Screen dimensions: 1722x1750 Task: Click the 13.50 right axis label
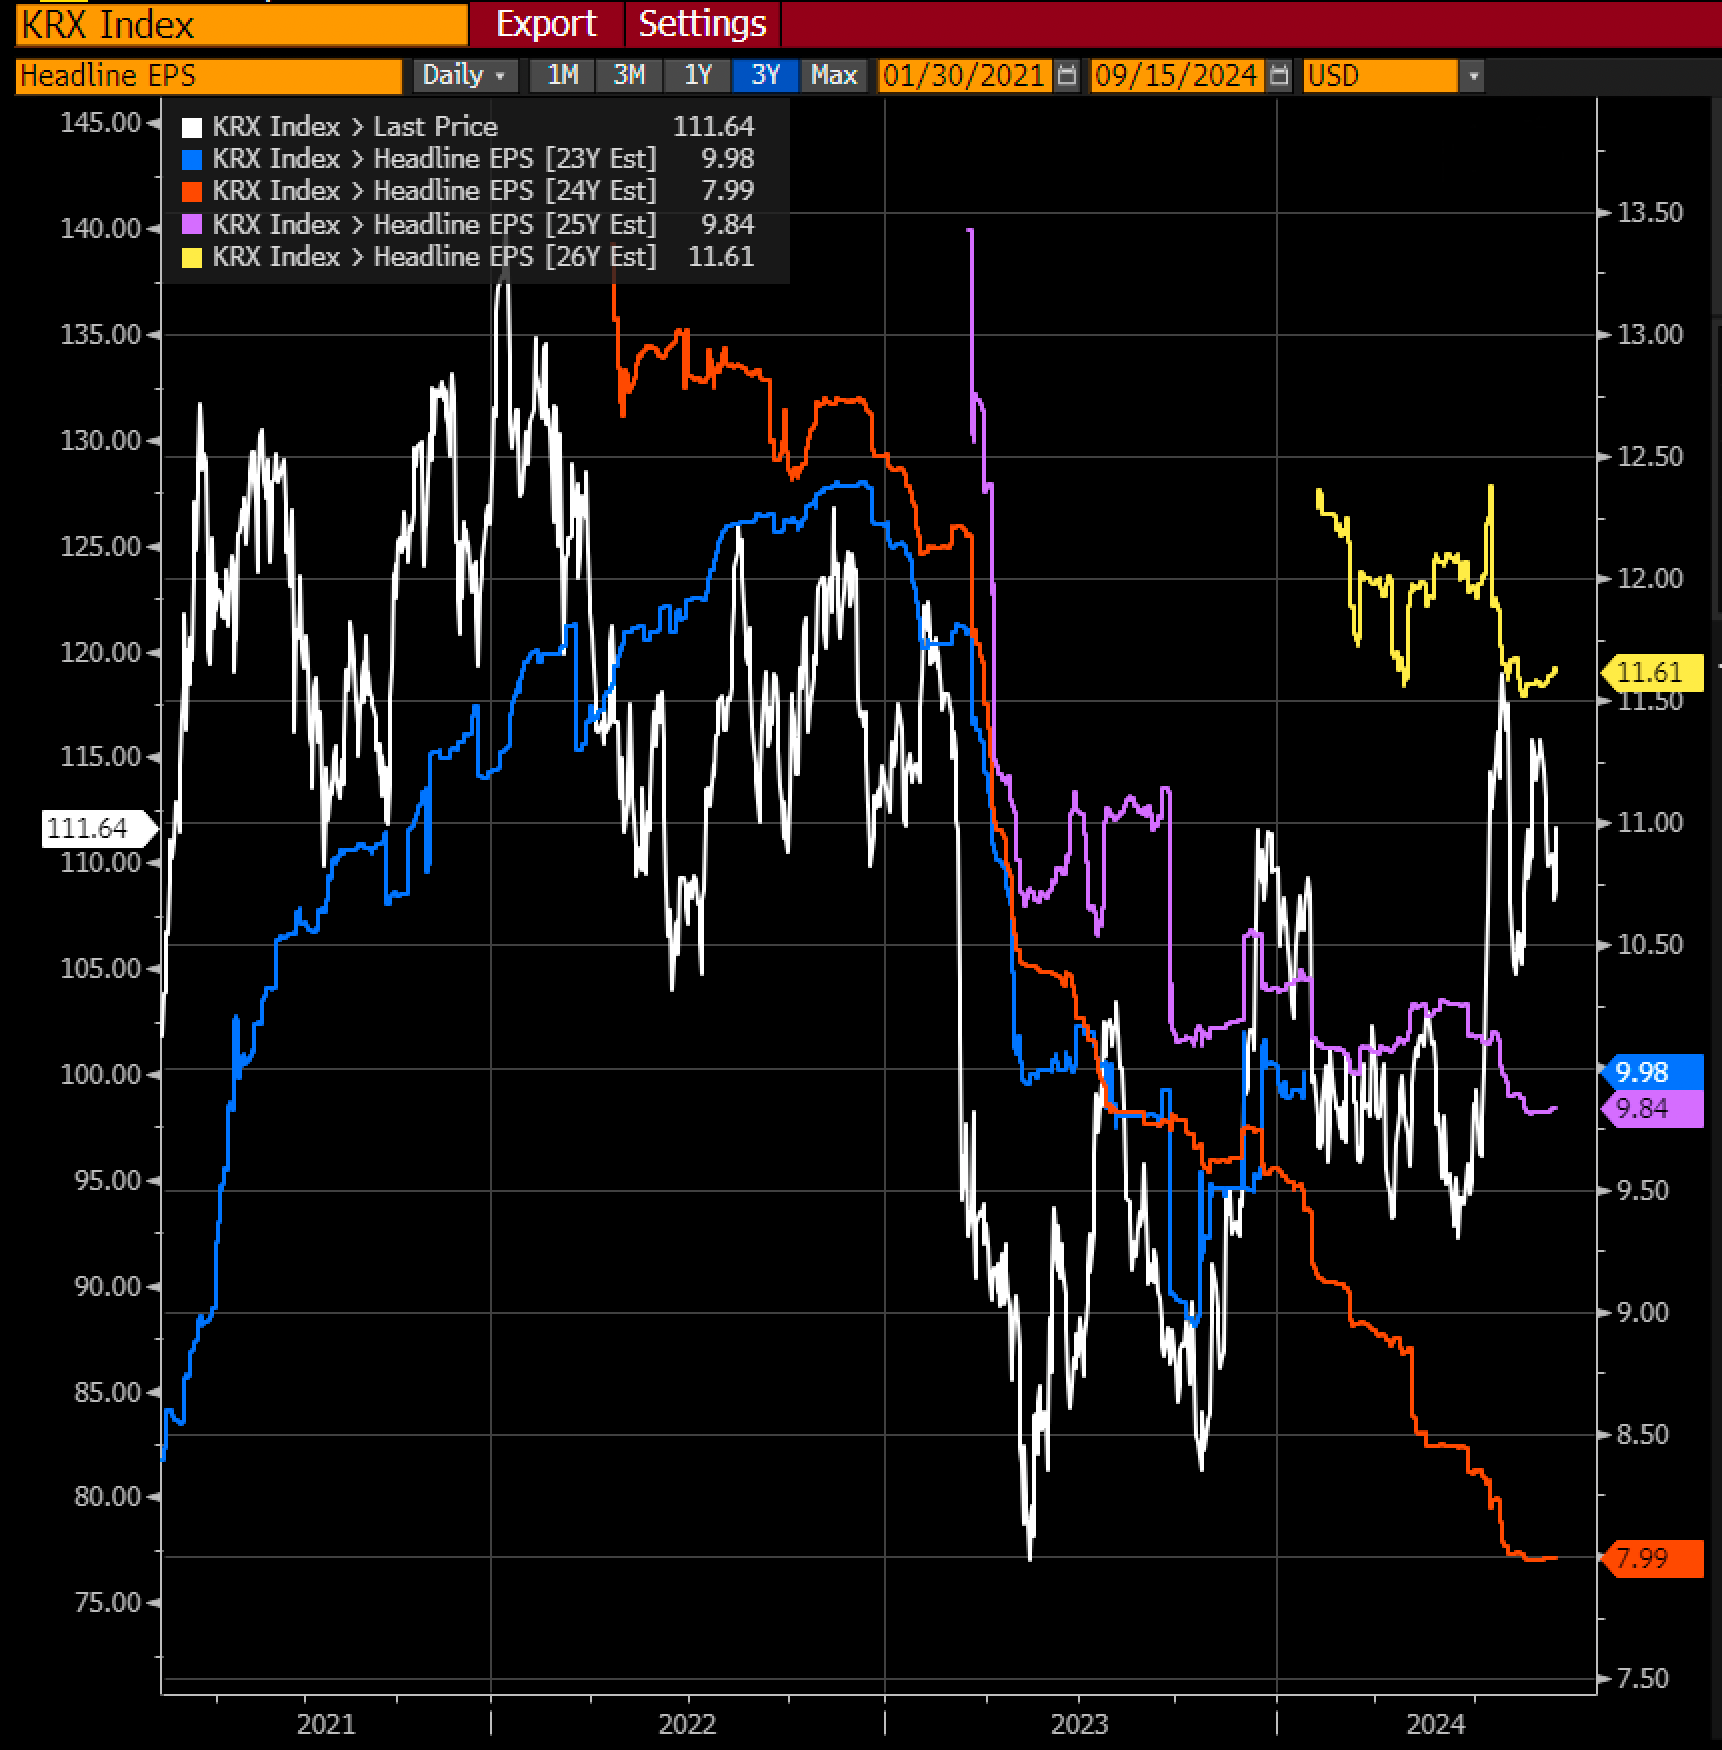click(x=1651, y=213)
